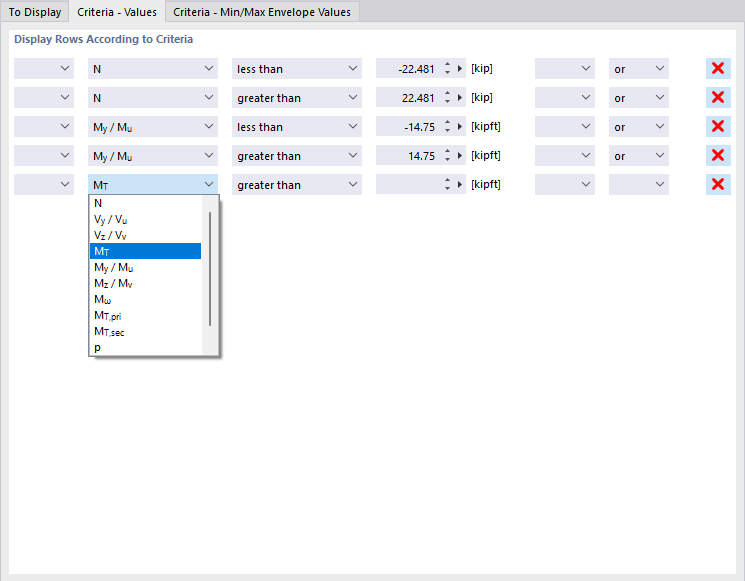This screenshot has height=581, width=745.
Task: Open quantity dropdown in second row showing N
Action: coord(153,97)
